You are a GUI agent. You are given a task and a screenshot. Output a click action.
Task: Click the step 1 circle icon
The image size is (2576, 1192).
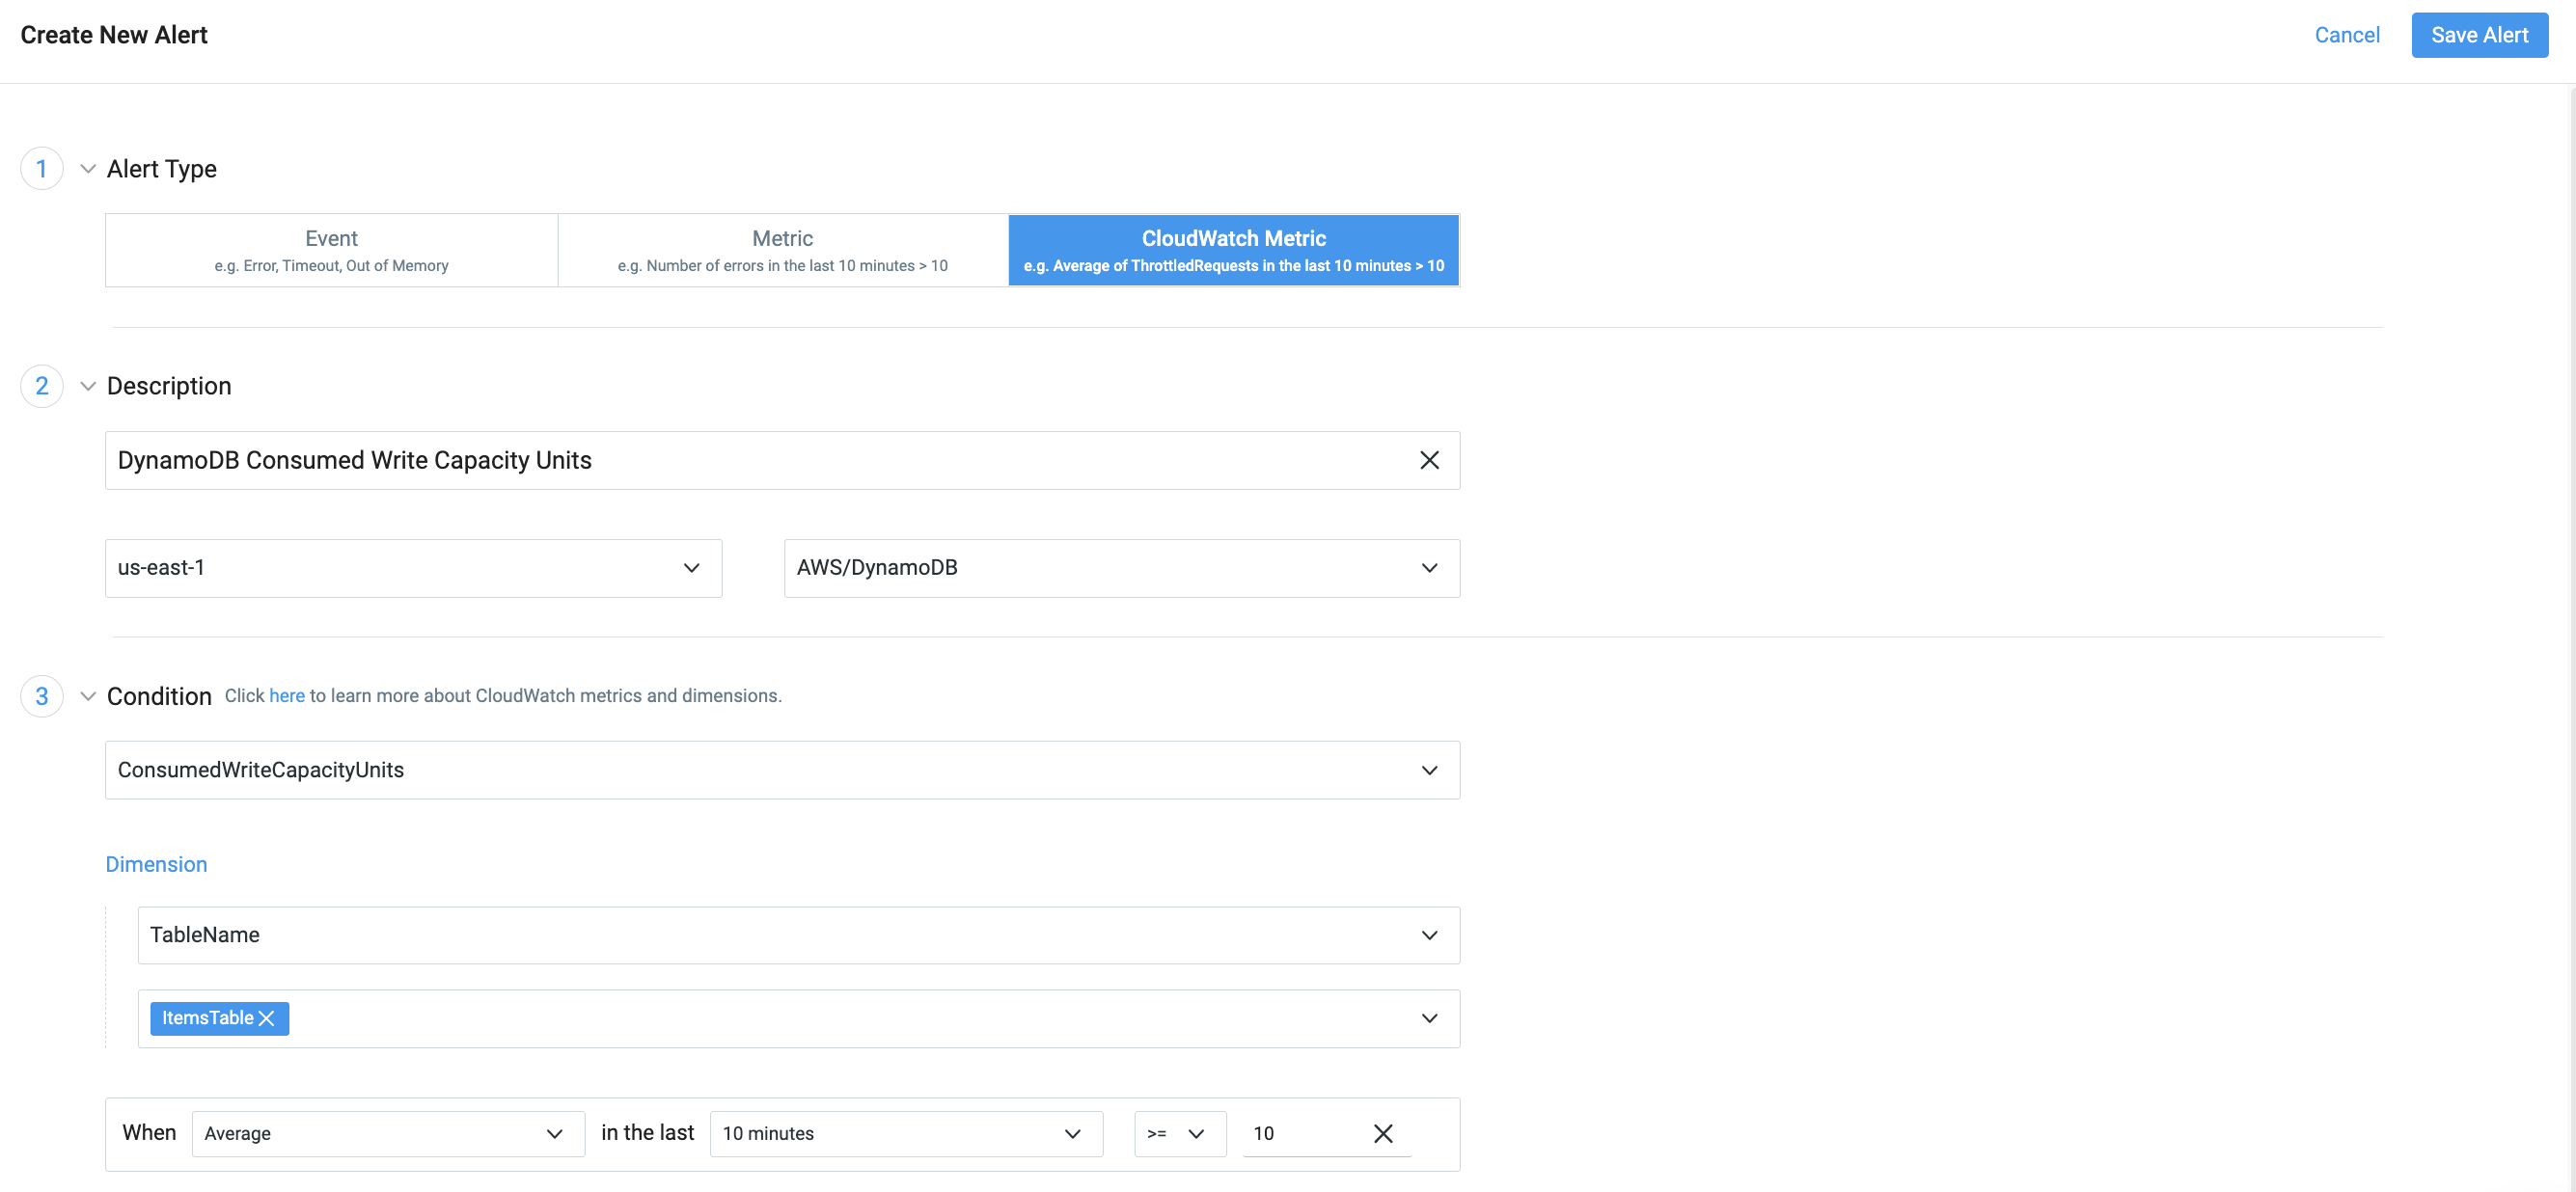point(41,168)
